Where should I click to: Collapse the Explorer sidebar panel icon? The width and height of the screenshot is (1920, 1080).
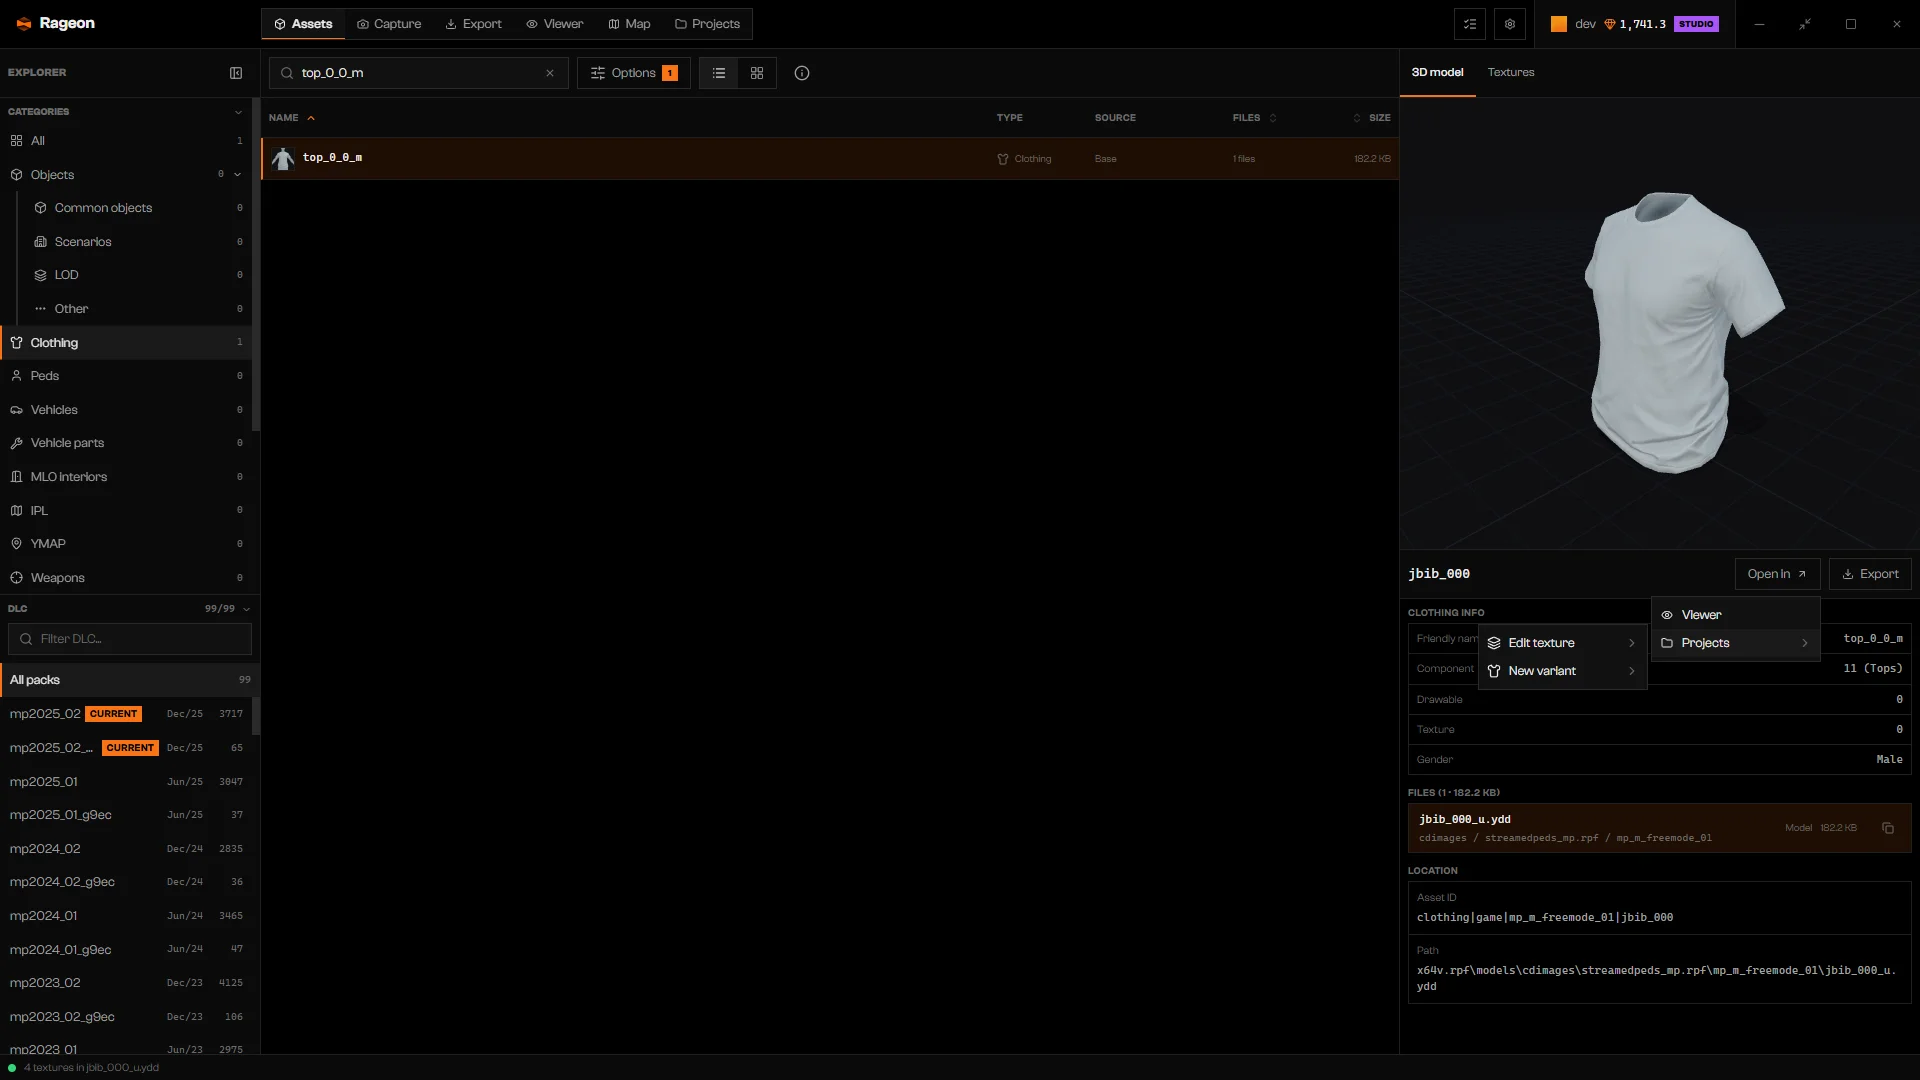[x=236, y=73]
